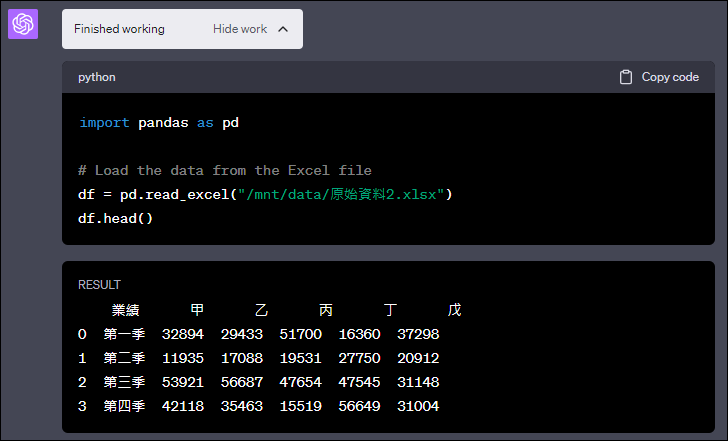This screenshot has width=728, height=441.
Task: Click the 丁 column header
Action: [390, 310]
